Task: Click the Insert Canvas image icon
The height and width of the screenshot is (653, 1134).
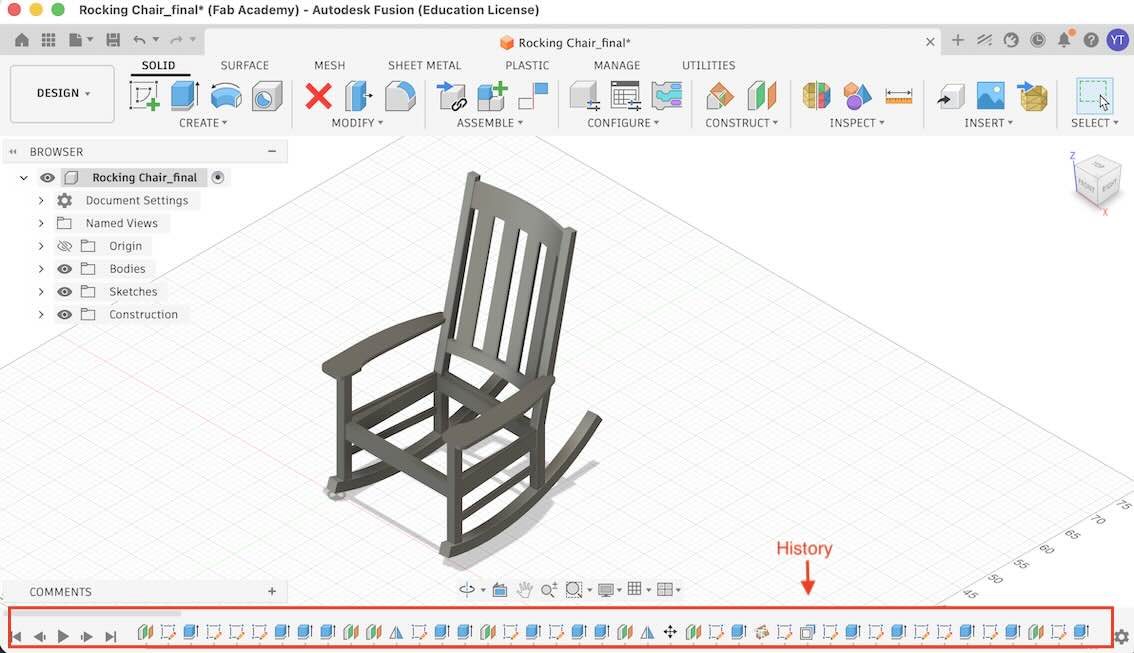Action: tap(990, 95)
